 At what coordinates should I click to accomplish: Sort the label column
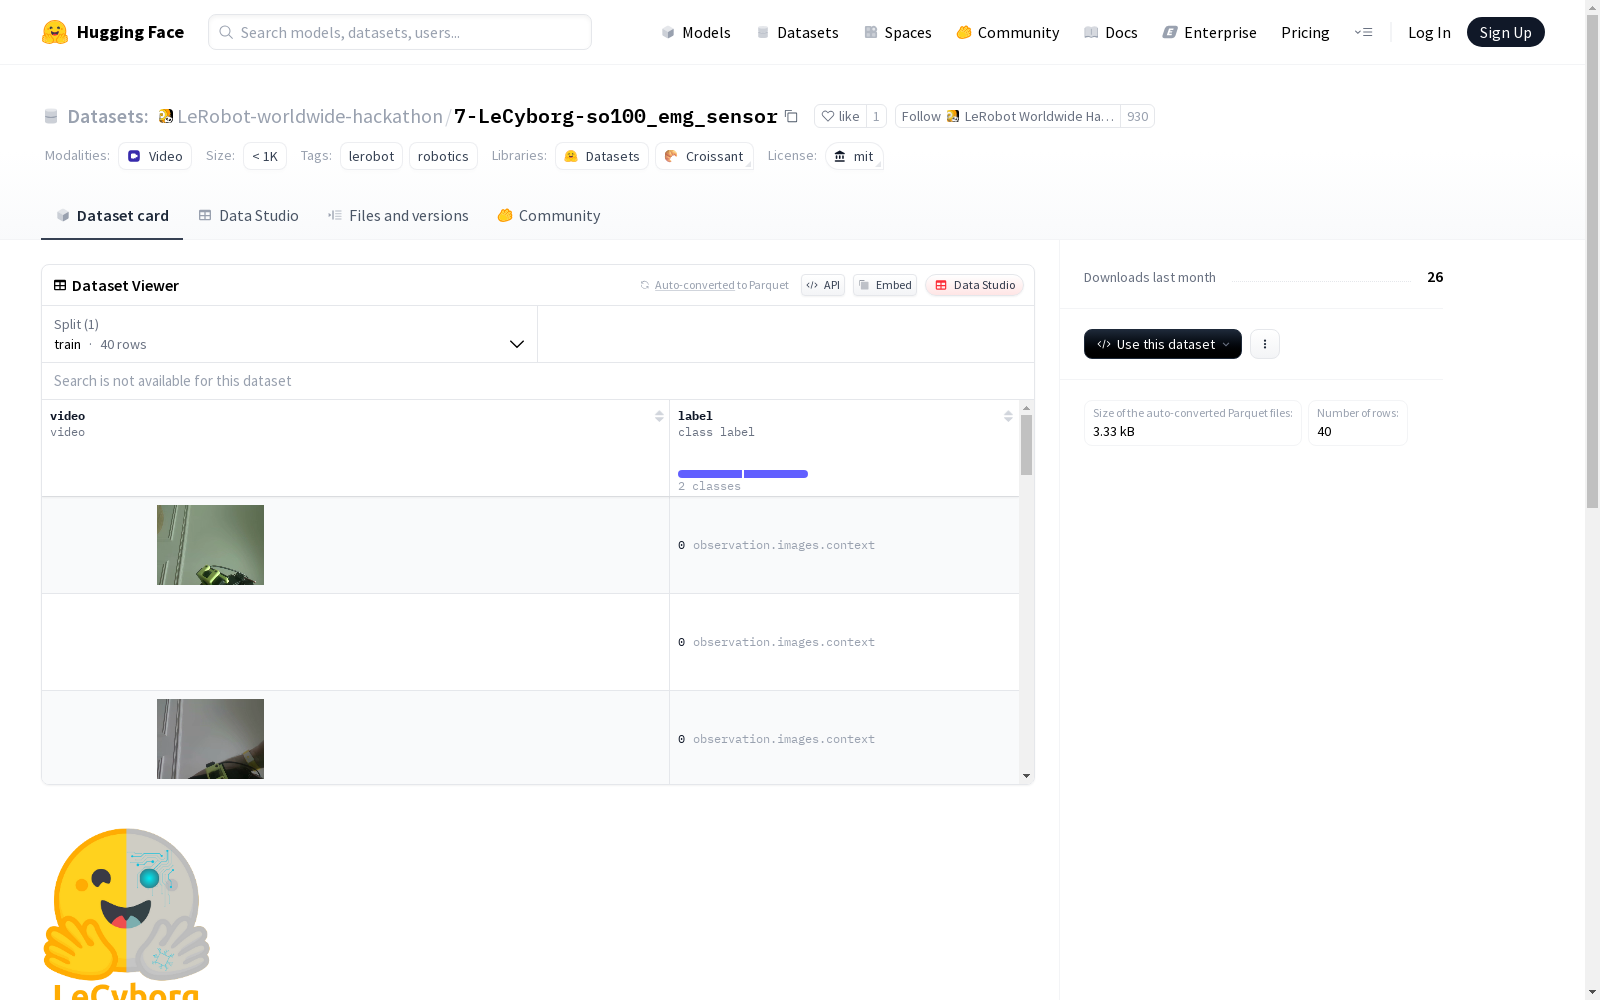1008,416
